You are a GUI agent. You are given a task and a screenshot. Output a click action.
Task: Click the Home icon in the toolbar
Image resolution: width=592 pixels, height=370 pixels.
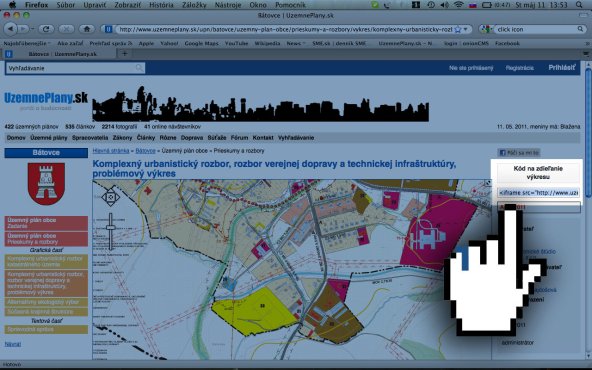pyautogui.click(x=86, y=29)
